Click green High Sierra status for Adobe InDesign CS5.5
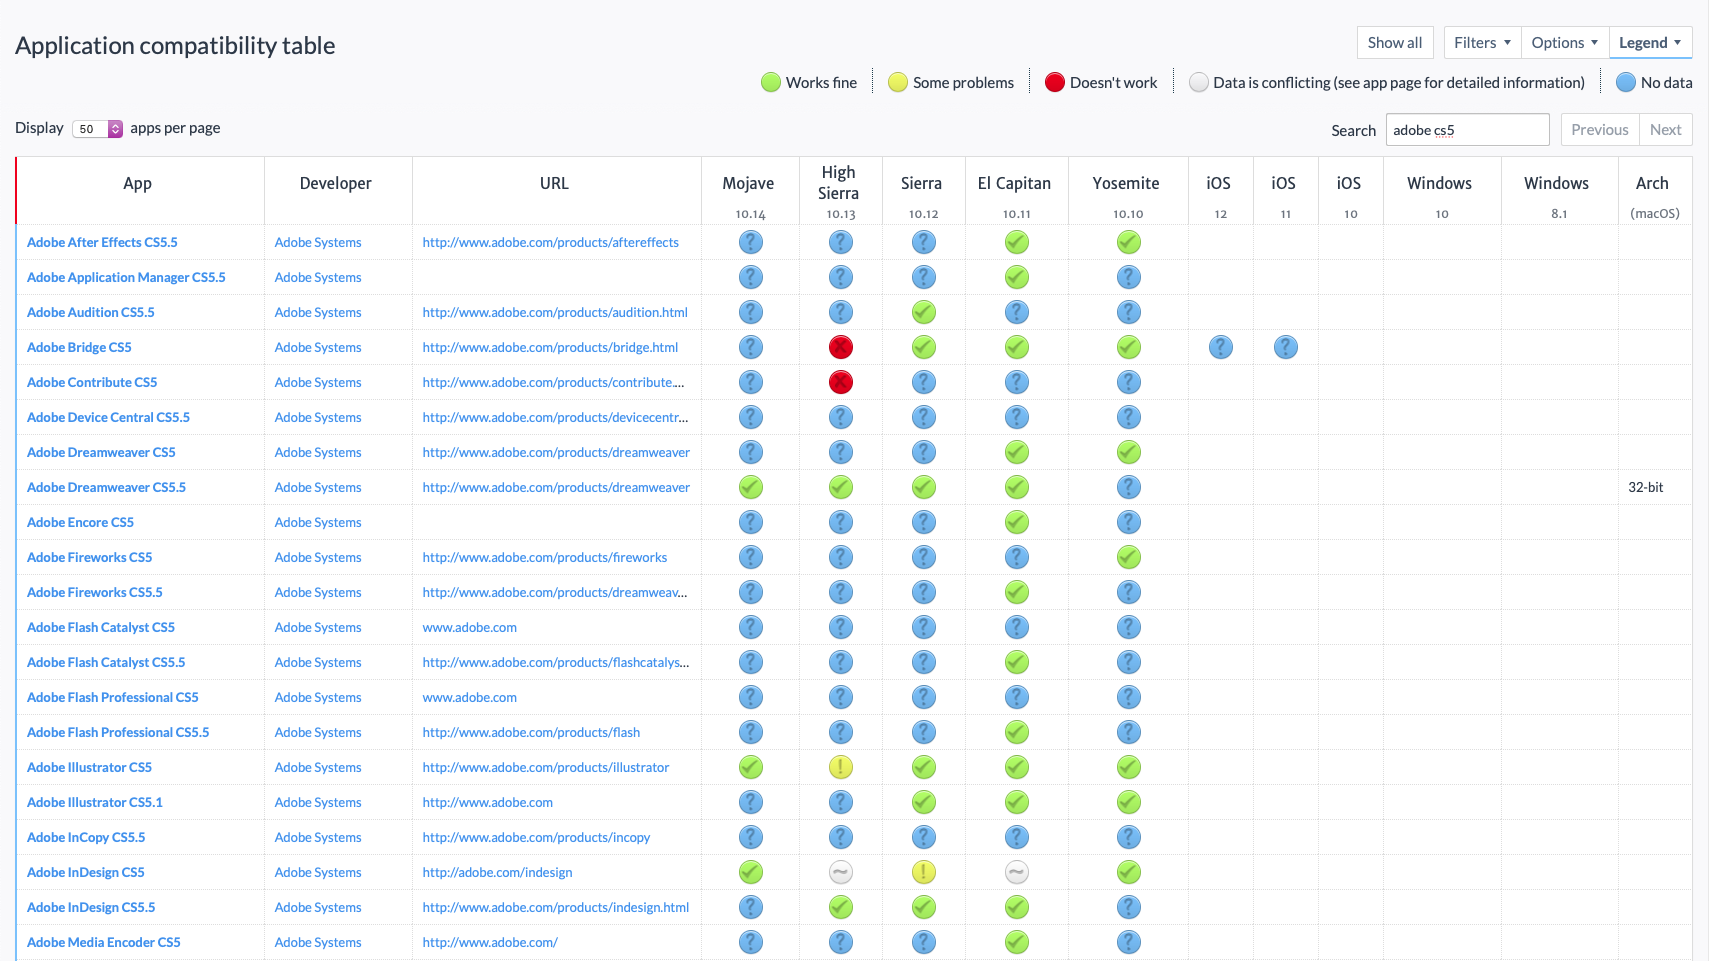The height and width of the screenshot is (961, 1709). (x=841, y=907)
